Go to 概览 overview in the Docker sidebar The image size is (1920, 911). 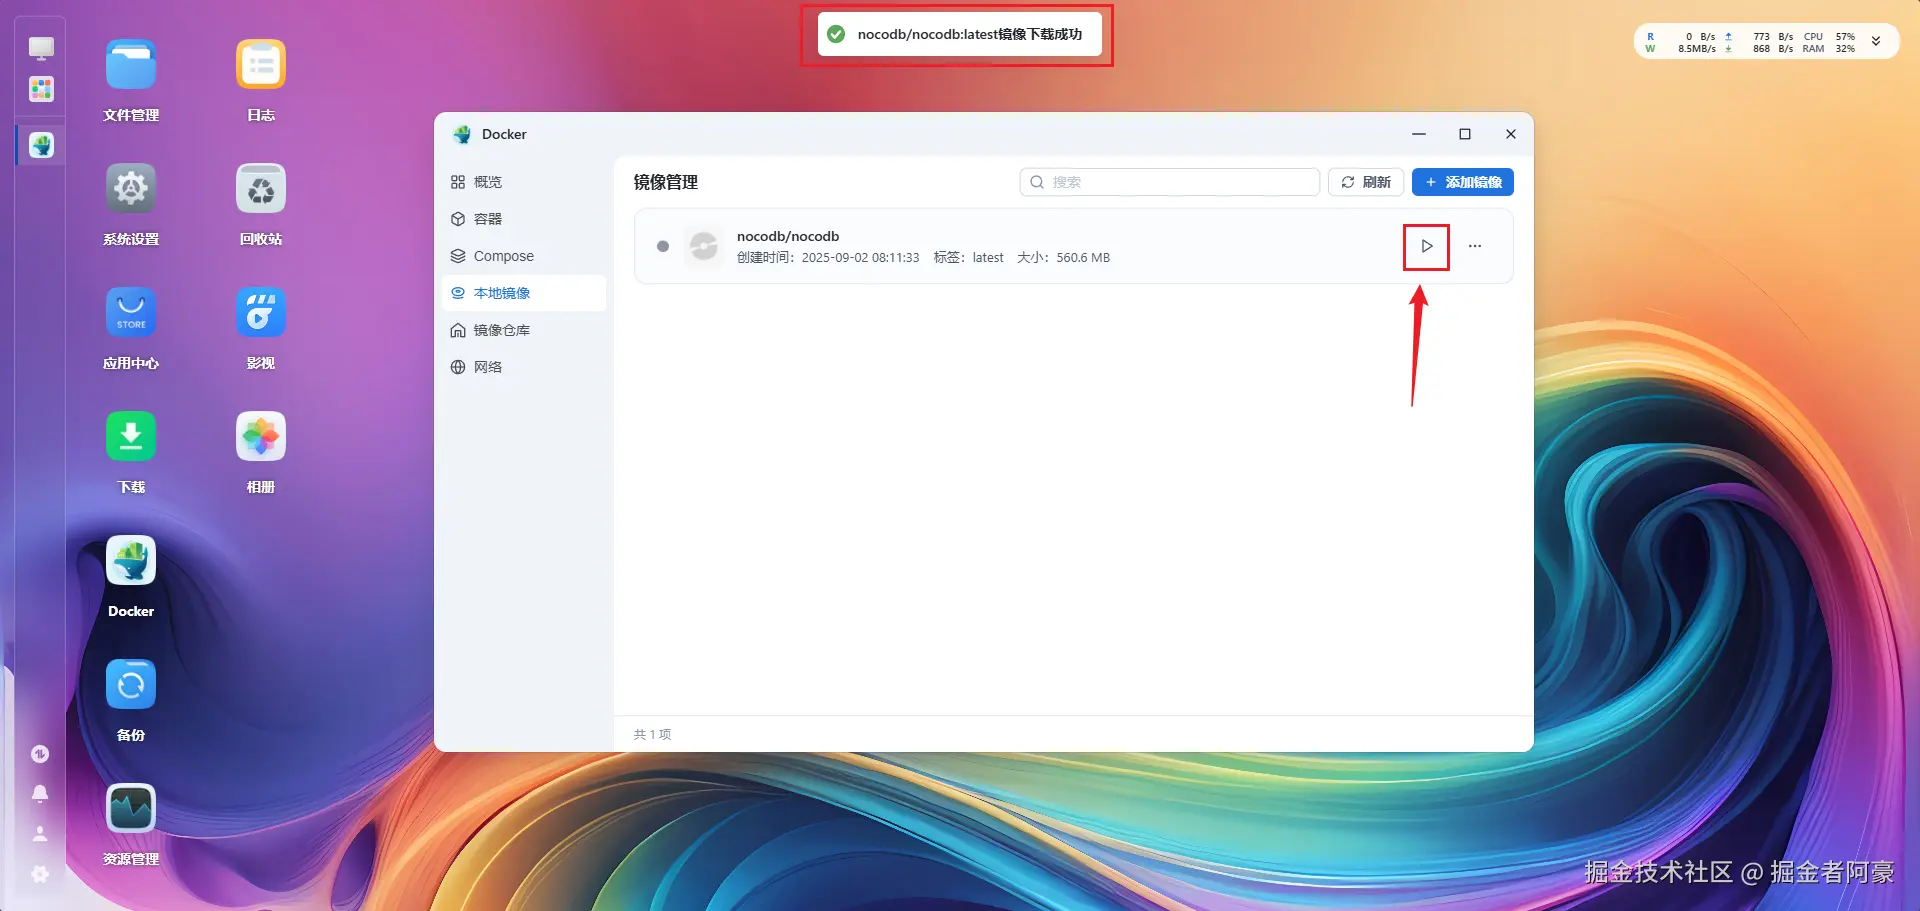[524, 182]
